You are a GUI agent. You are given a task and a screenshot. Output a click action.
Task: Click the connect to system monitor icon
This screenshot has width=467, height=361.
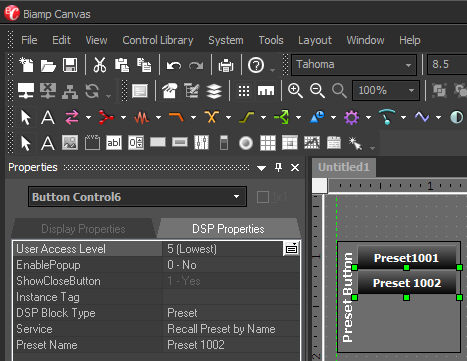click(26, 91)
